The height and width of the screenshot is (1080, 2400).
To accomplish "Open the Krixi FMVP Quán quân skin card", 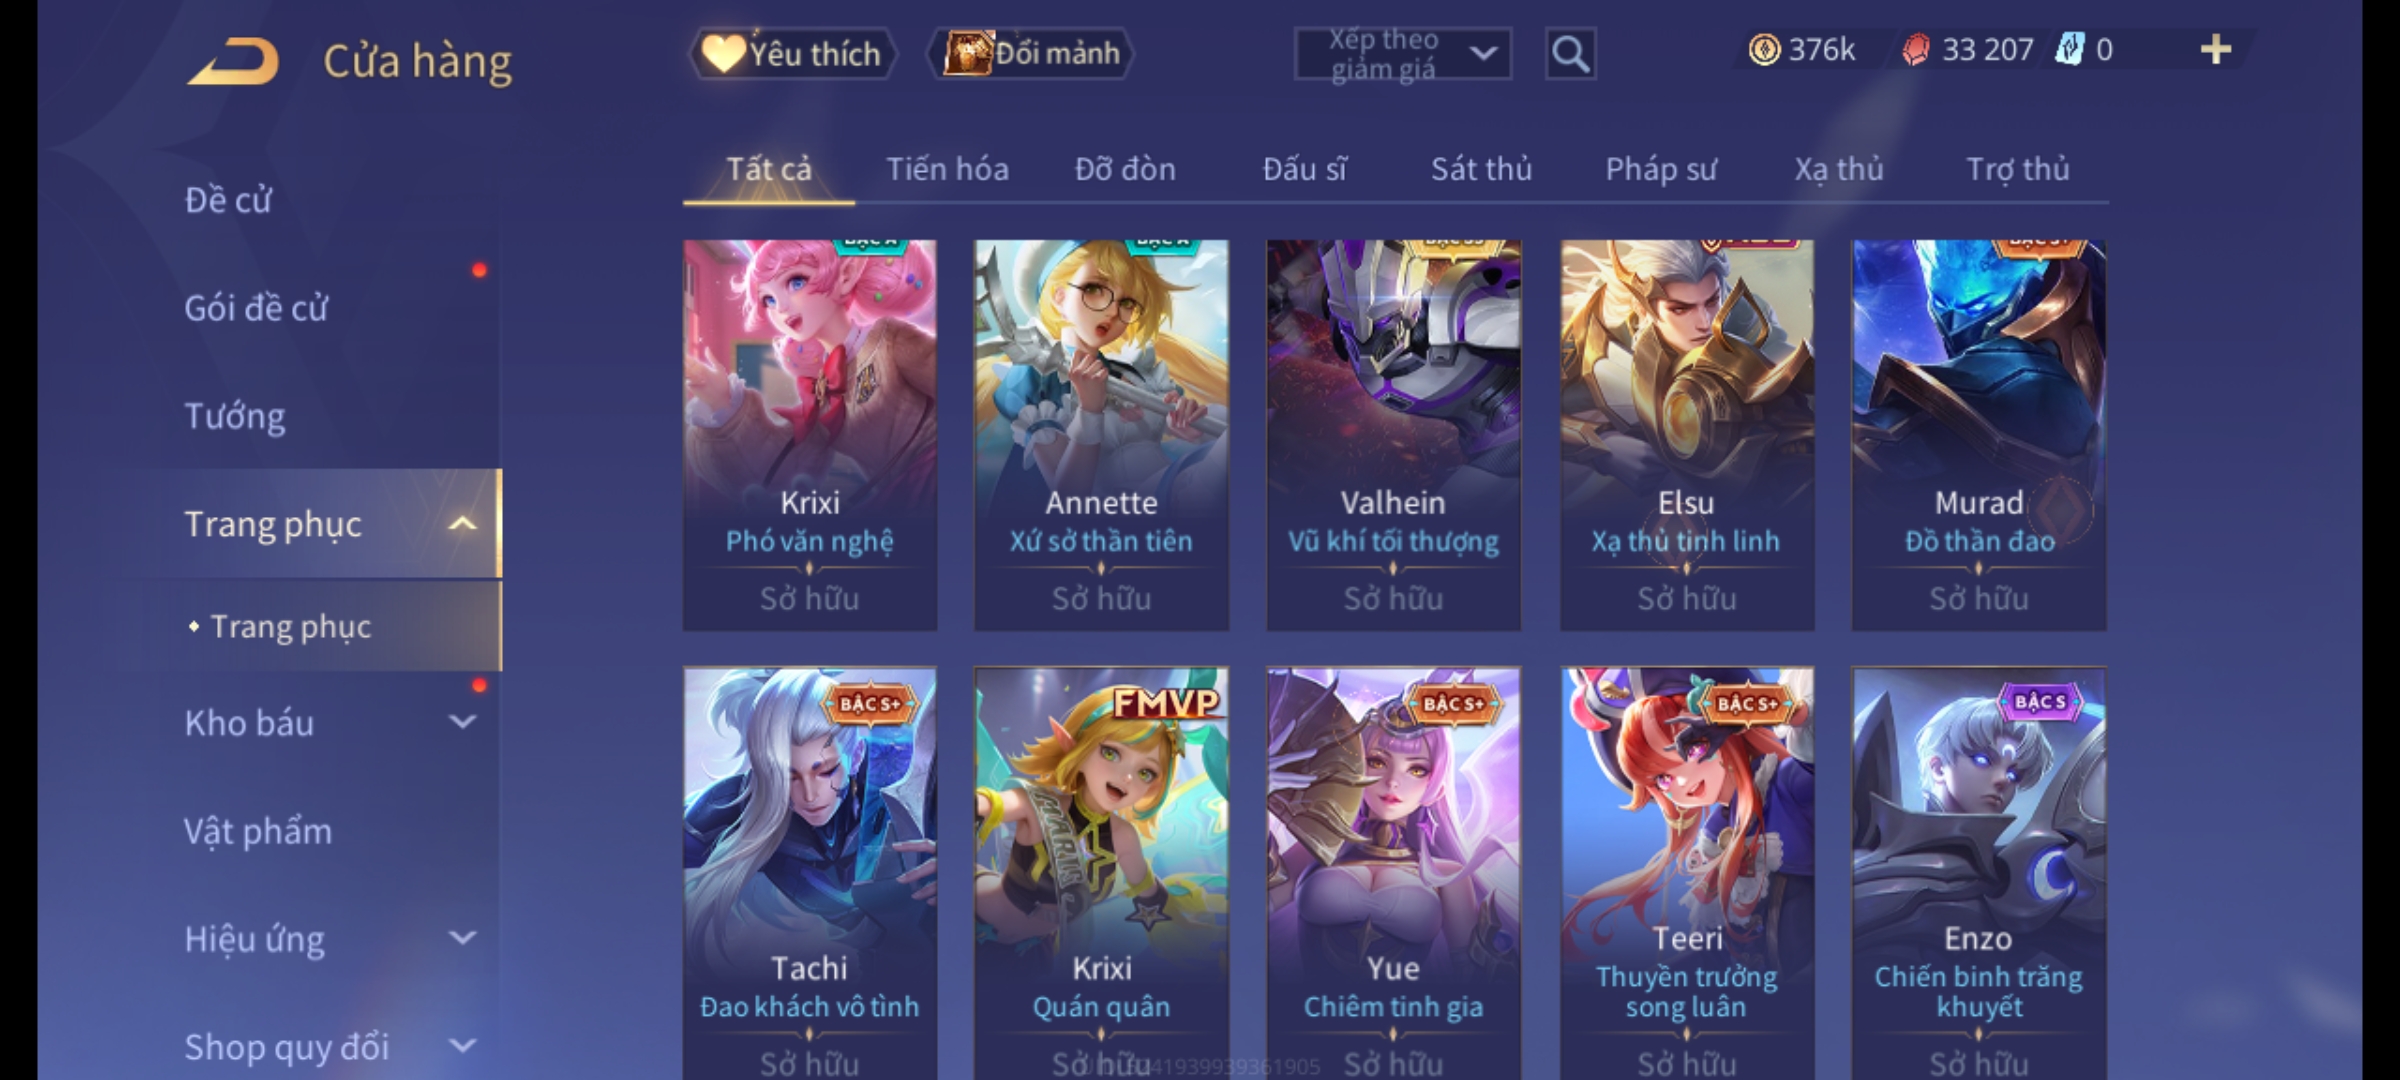I will (1101, 872).
